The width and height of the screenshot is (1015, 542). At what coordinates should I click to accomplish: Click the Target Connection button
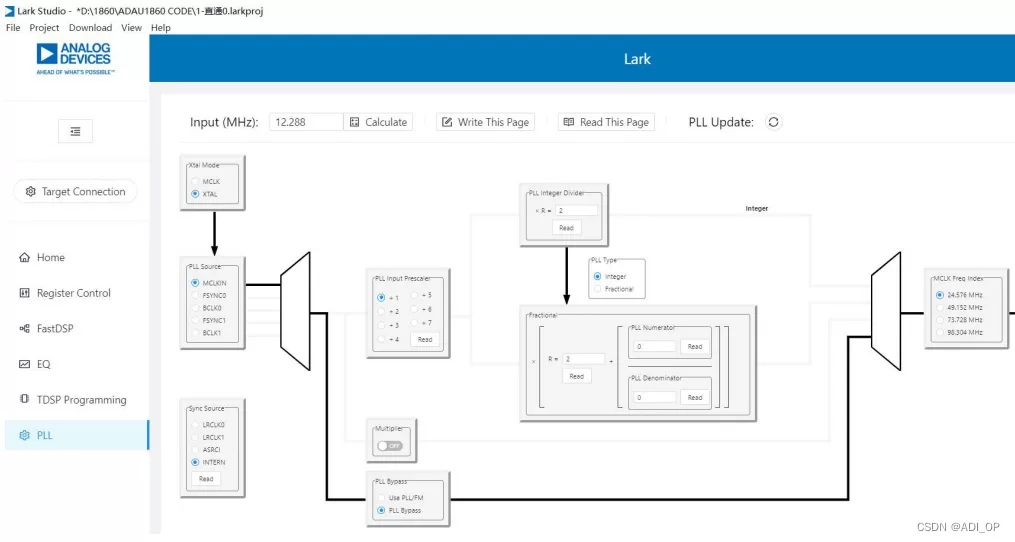[x=75, y=192]
